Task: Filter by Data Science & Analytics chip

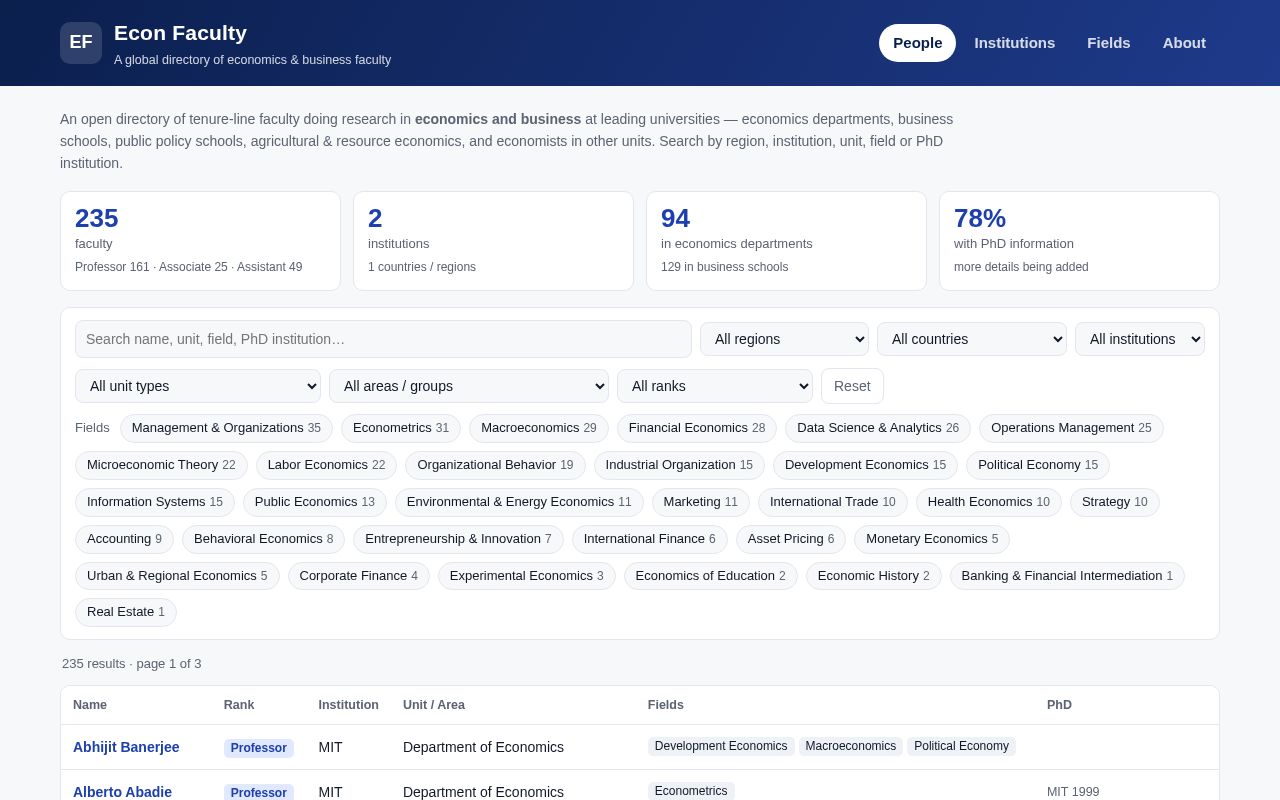Action: [878, 428]
